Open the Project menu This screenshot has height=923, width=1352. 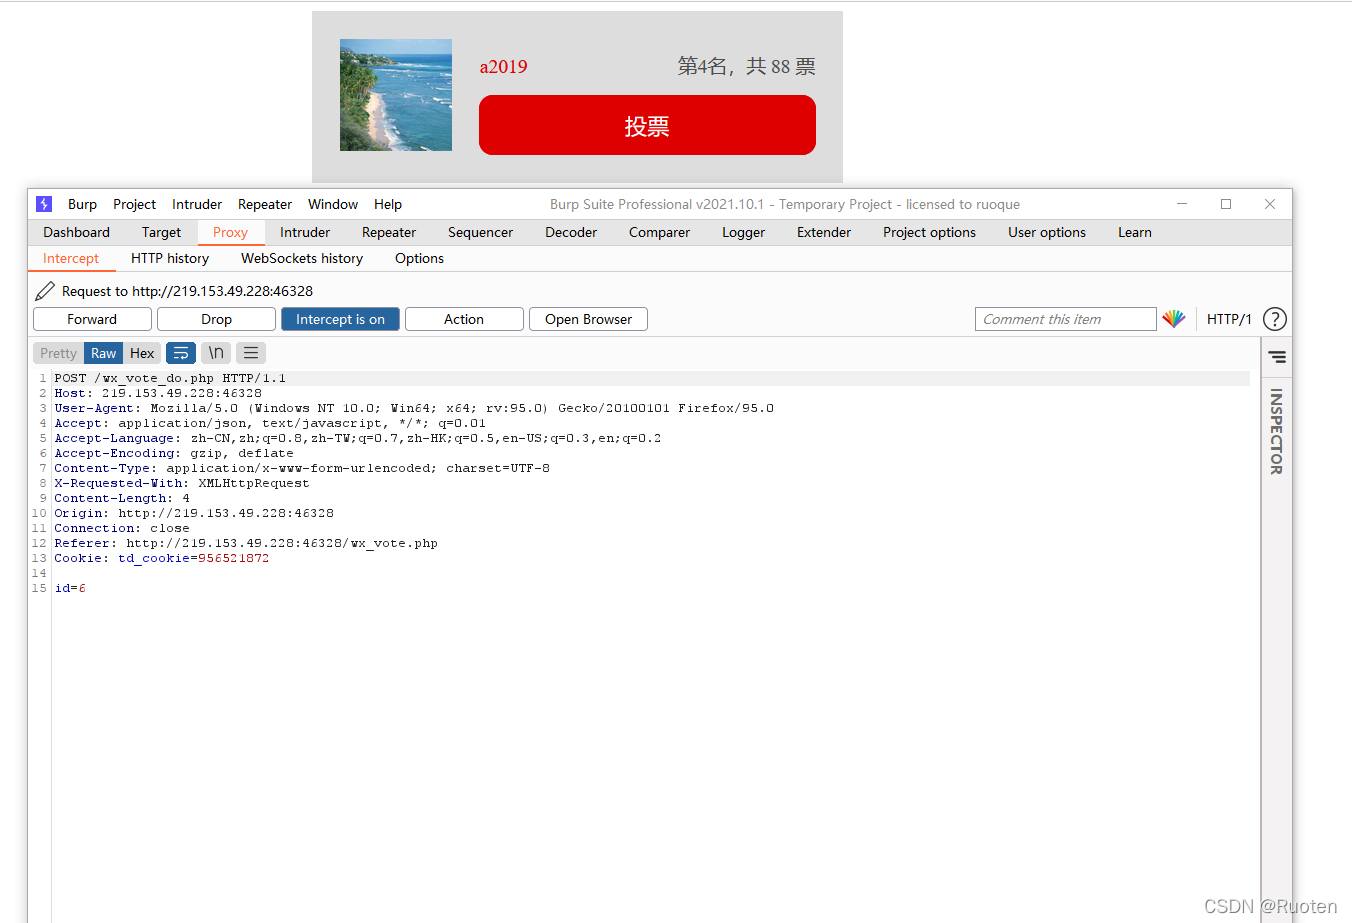point(134,204)
